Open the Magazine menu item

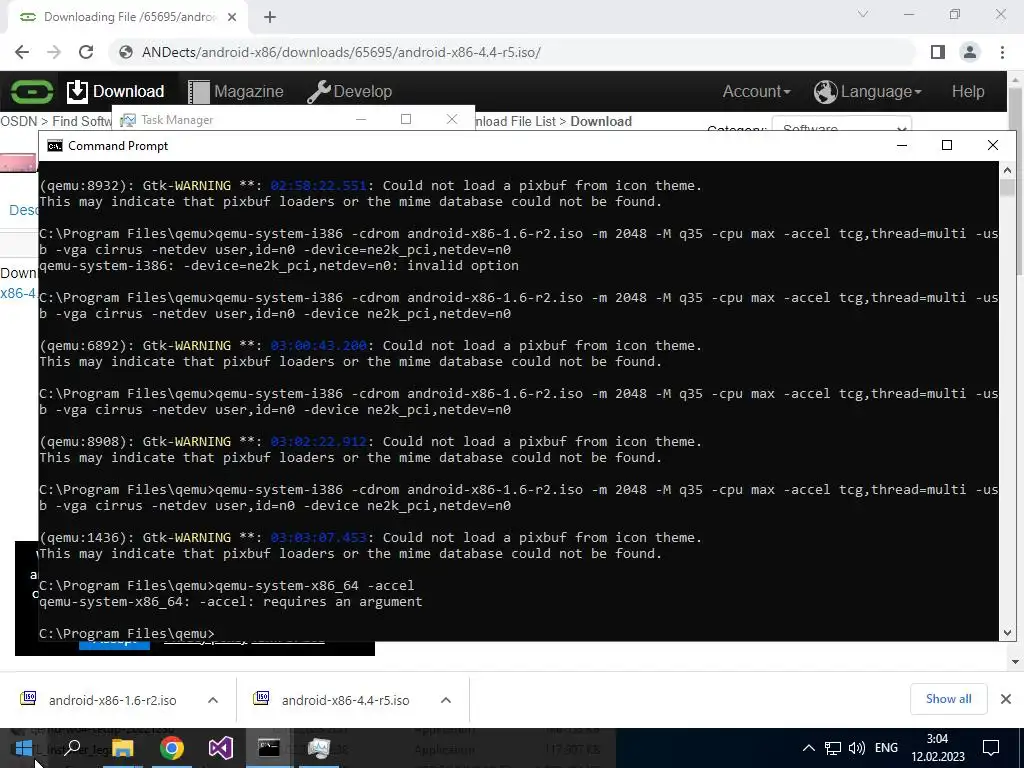(x=236, y=91)
